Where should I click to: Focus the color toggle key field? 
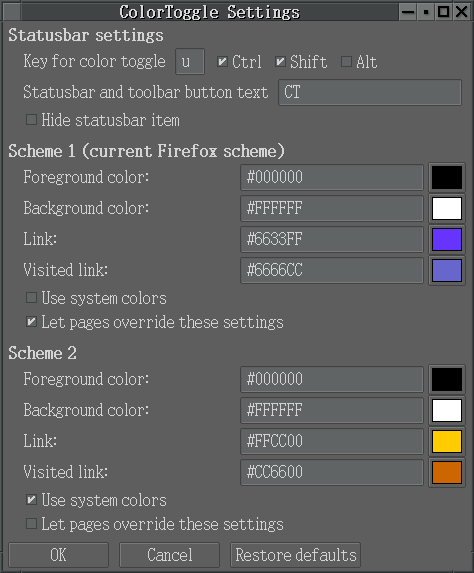190,61
